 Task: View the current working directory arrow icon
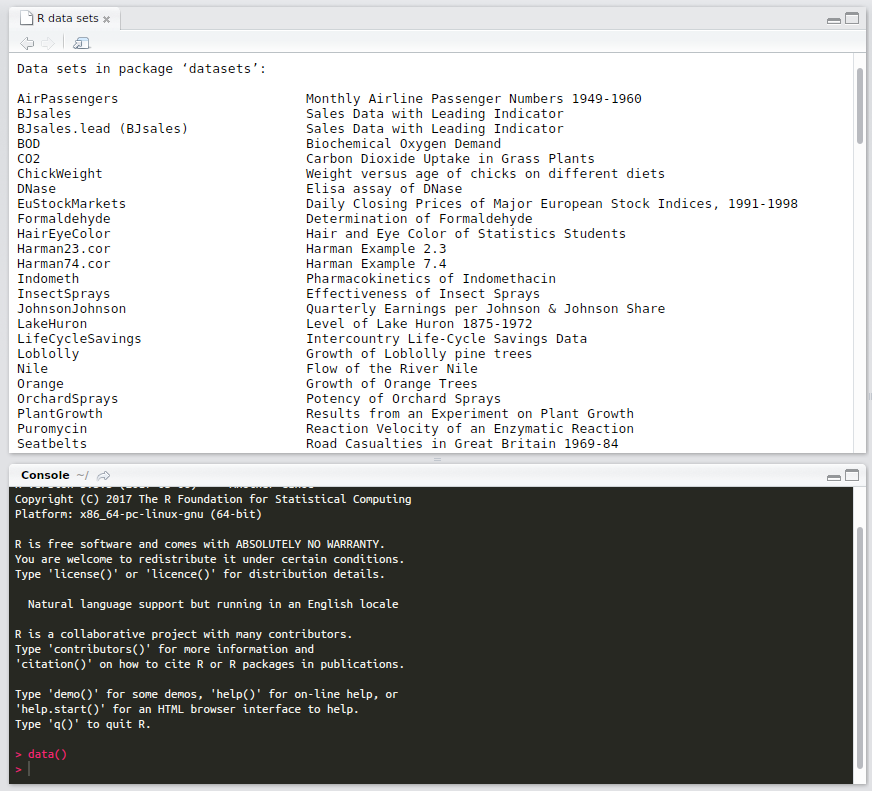pyautogui.click(x=103, y=476)
